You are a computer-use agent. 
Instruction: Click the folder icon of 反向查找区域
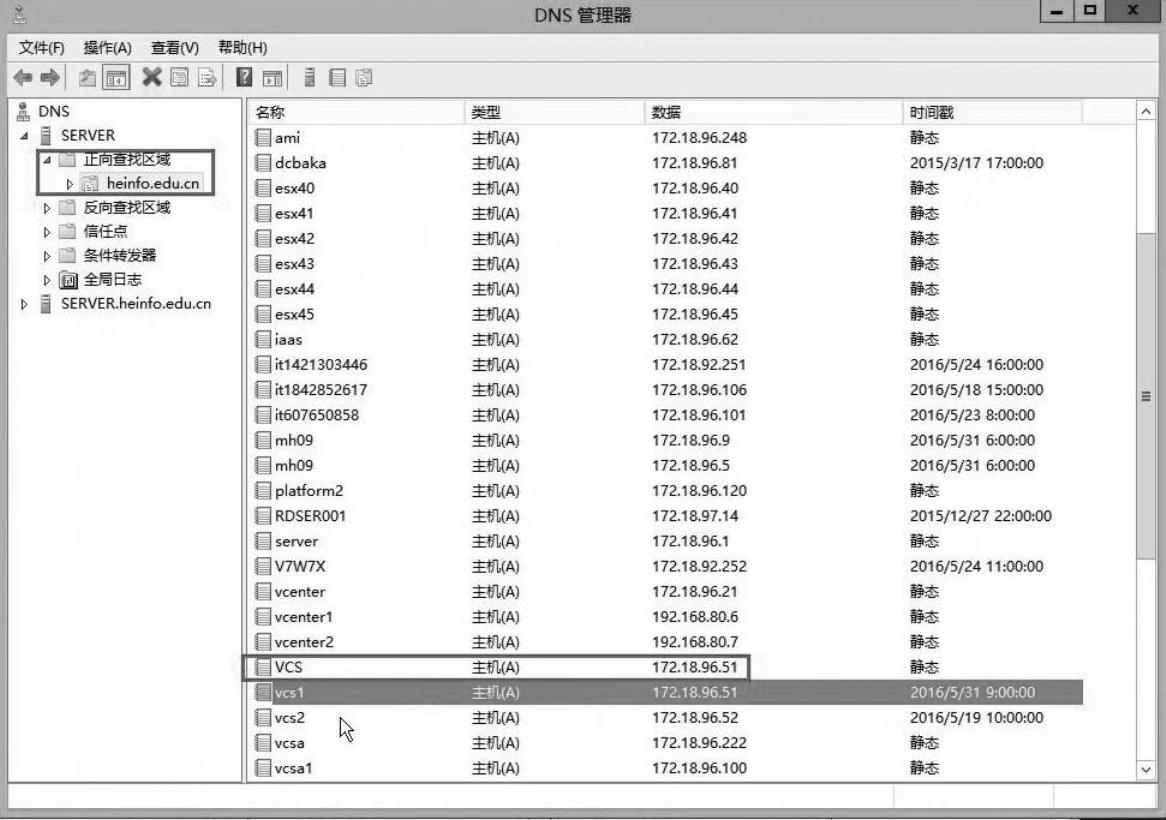coord(67,207)
